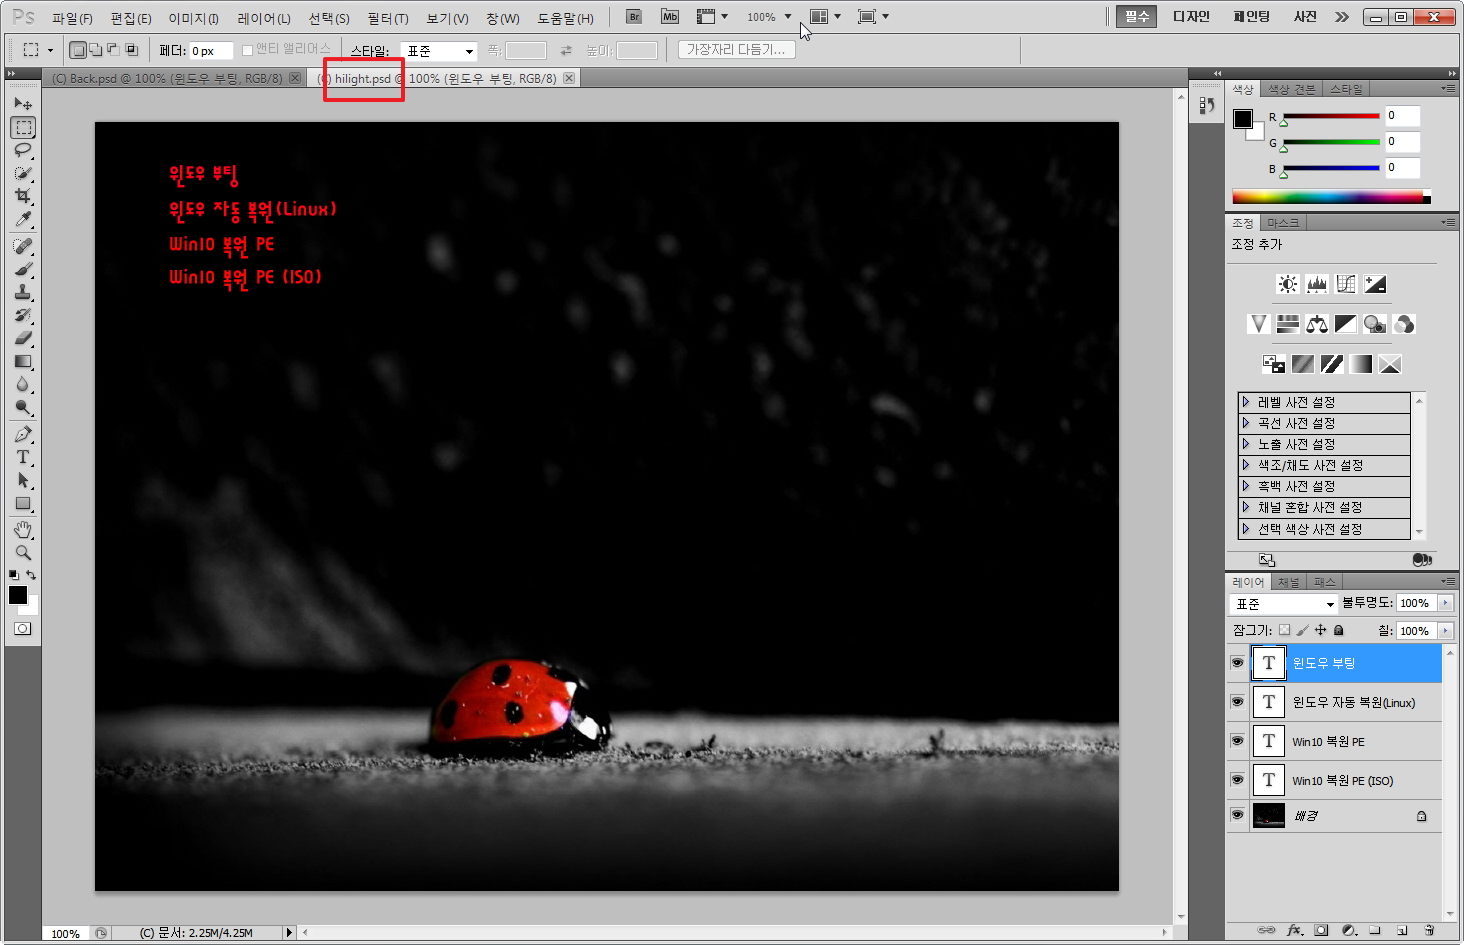The width and height of the screenshot is (1464, 945).
Task: Expand 레벨 사전 설정 presets
Action: coord(1246,402)
